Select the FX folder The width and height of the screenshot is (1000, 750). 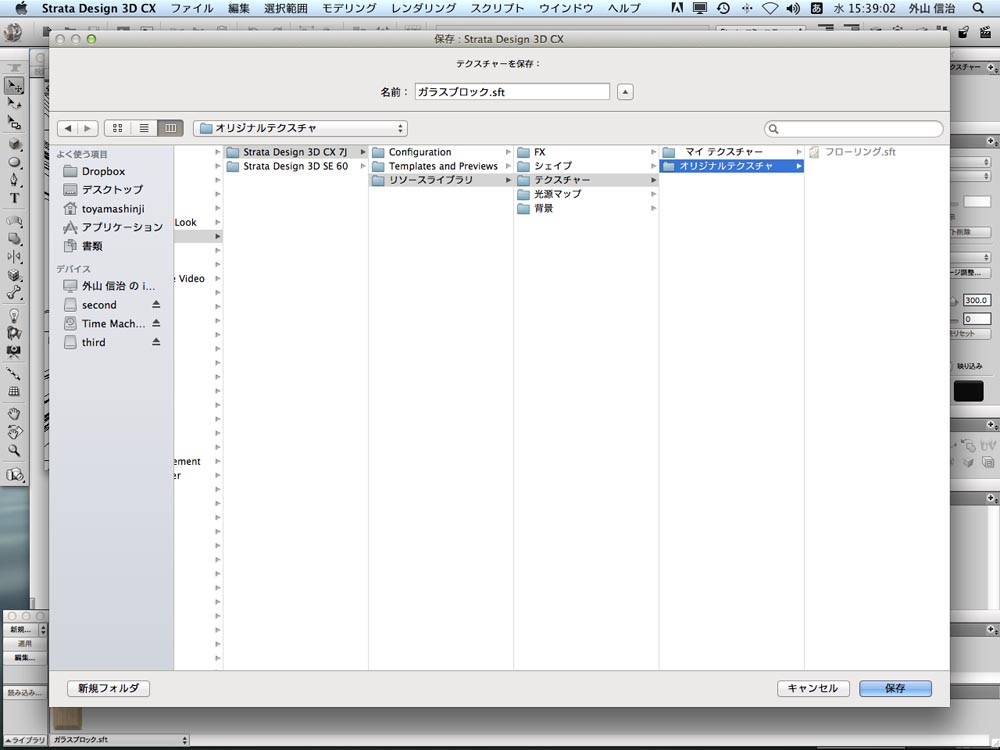point(587,152)
